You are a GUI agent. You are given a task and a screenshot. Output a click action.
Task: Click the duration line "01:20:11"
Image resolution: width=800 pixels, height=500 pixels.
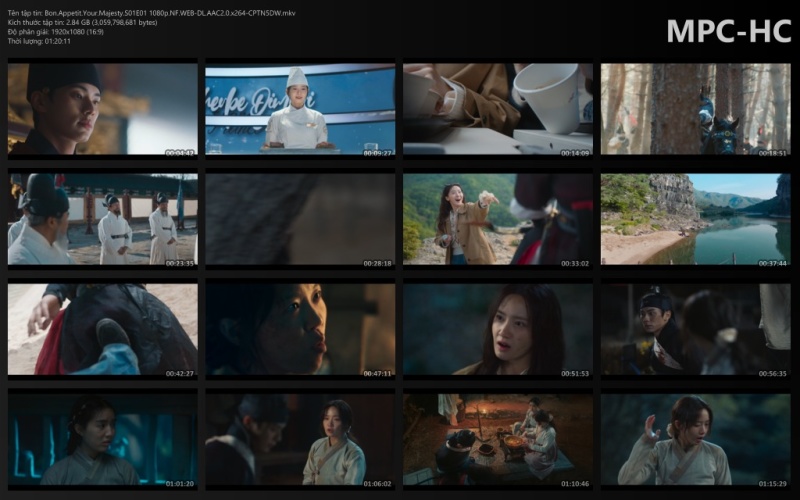coord(39,41)
